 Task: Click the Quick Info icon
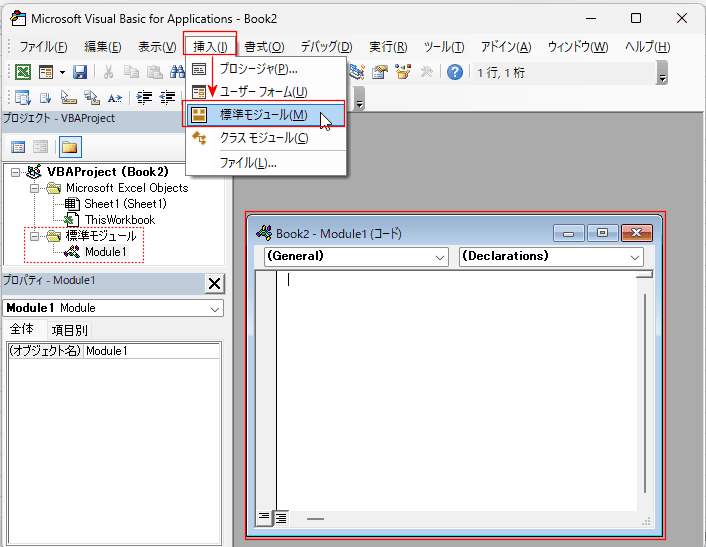point(68,97)
